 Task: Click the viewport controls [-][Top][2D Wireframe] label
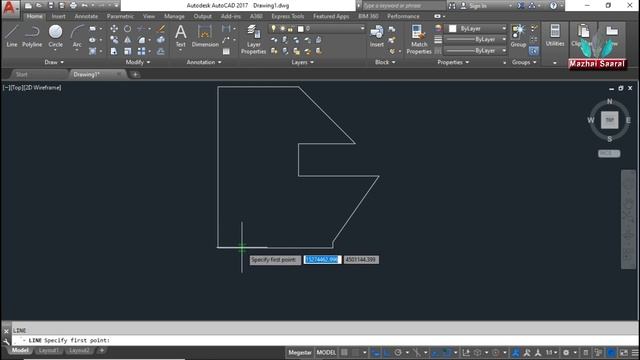(x=32, y=87)
